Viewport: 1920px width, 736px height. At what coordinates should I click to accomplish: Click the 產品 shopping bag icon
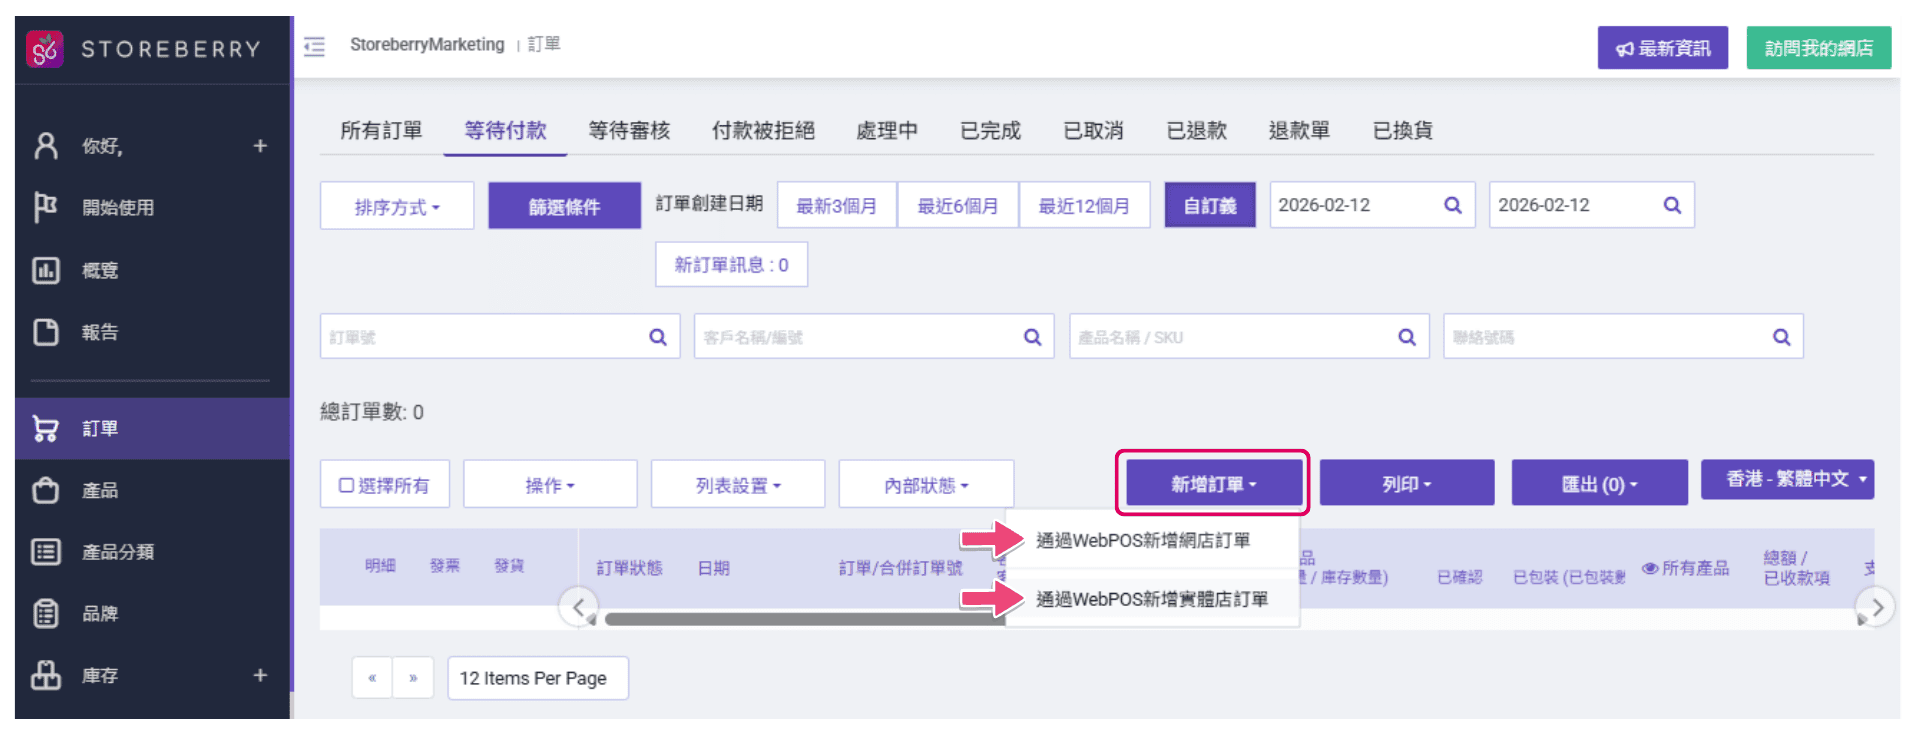pyautogui.click(x=46, y=490)
